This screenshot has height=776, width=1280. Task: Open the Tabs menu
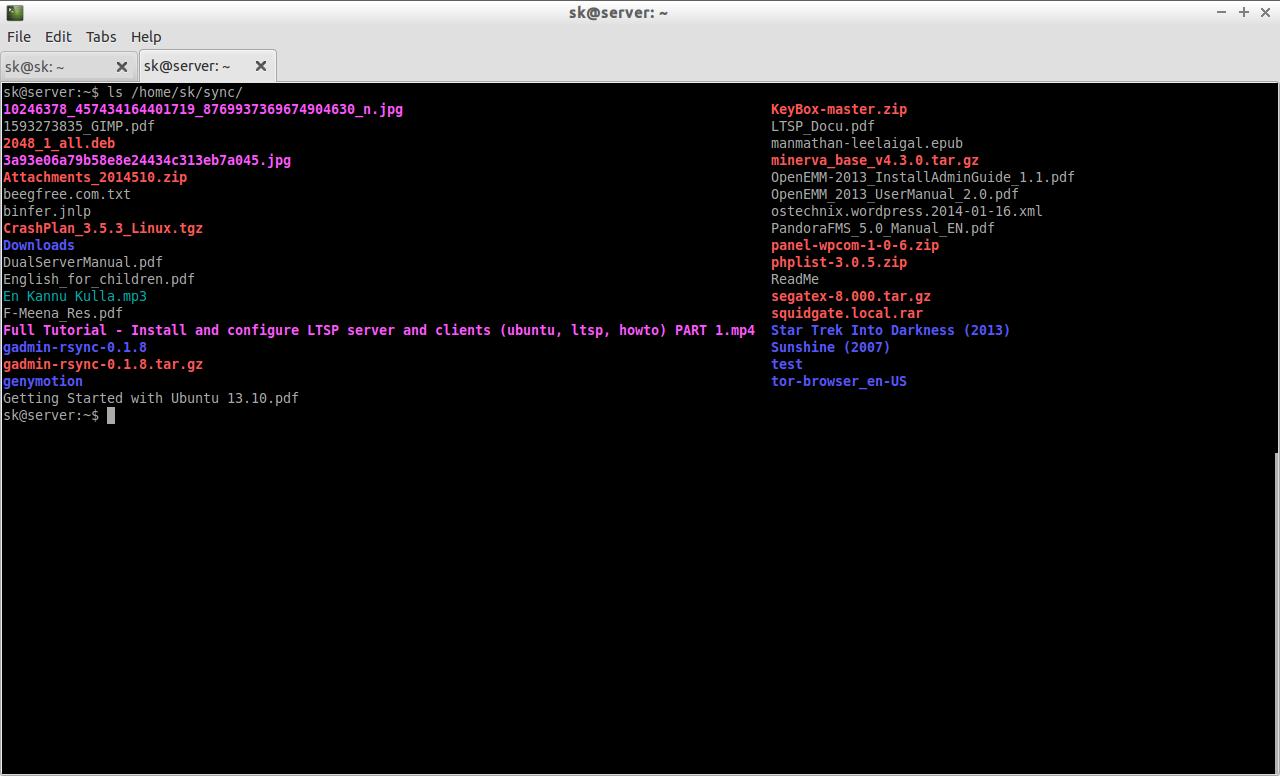click(101, 36)
